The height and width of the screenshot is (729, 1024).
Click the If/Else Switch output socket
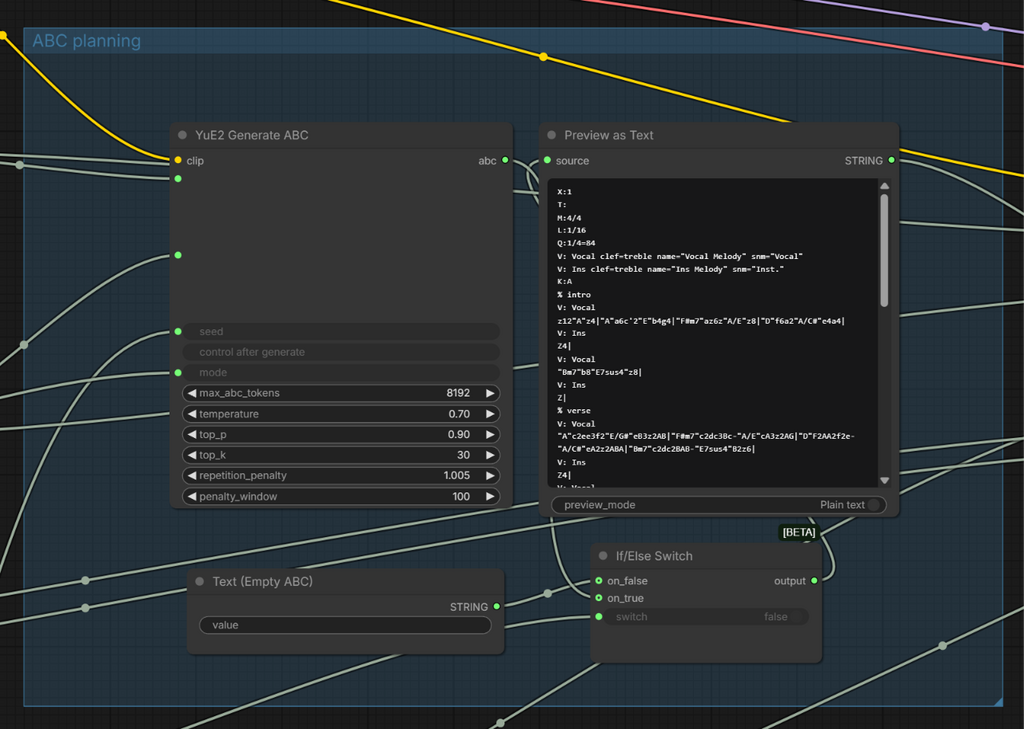pos(814,581)
